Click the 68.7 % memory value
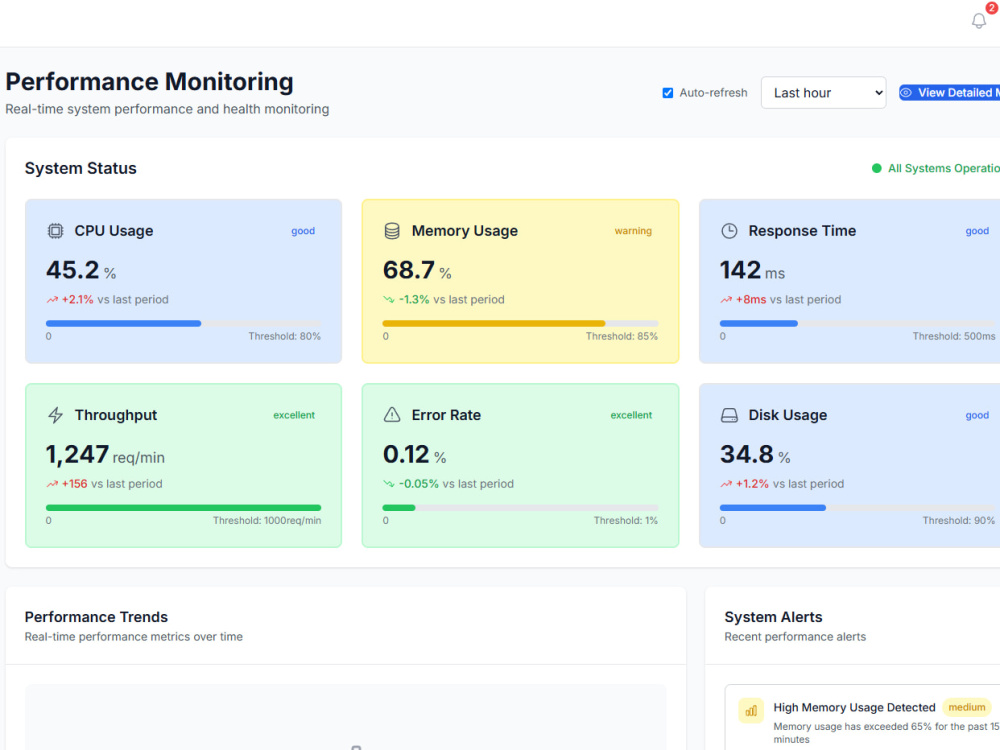1000x750 pixels. tap(417, 270)
